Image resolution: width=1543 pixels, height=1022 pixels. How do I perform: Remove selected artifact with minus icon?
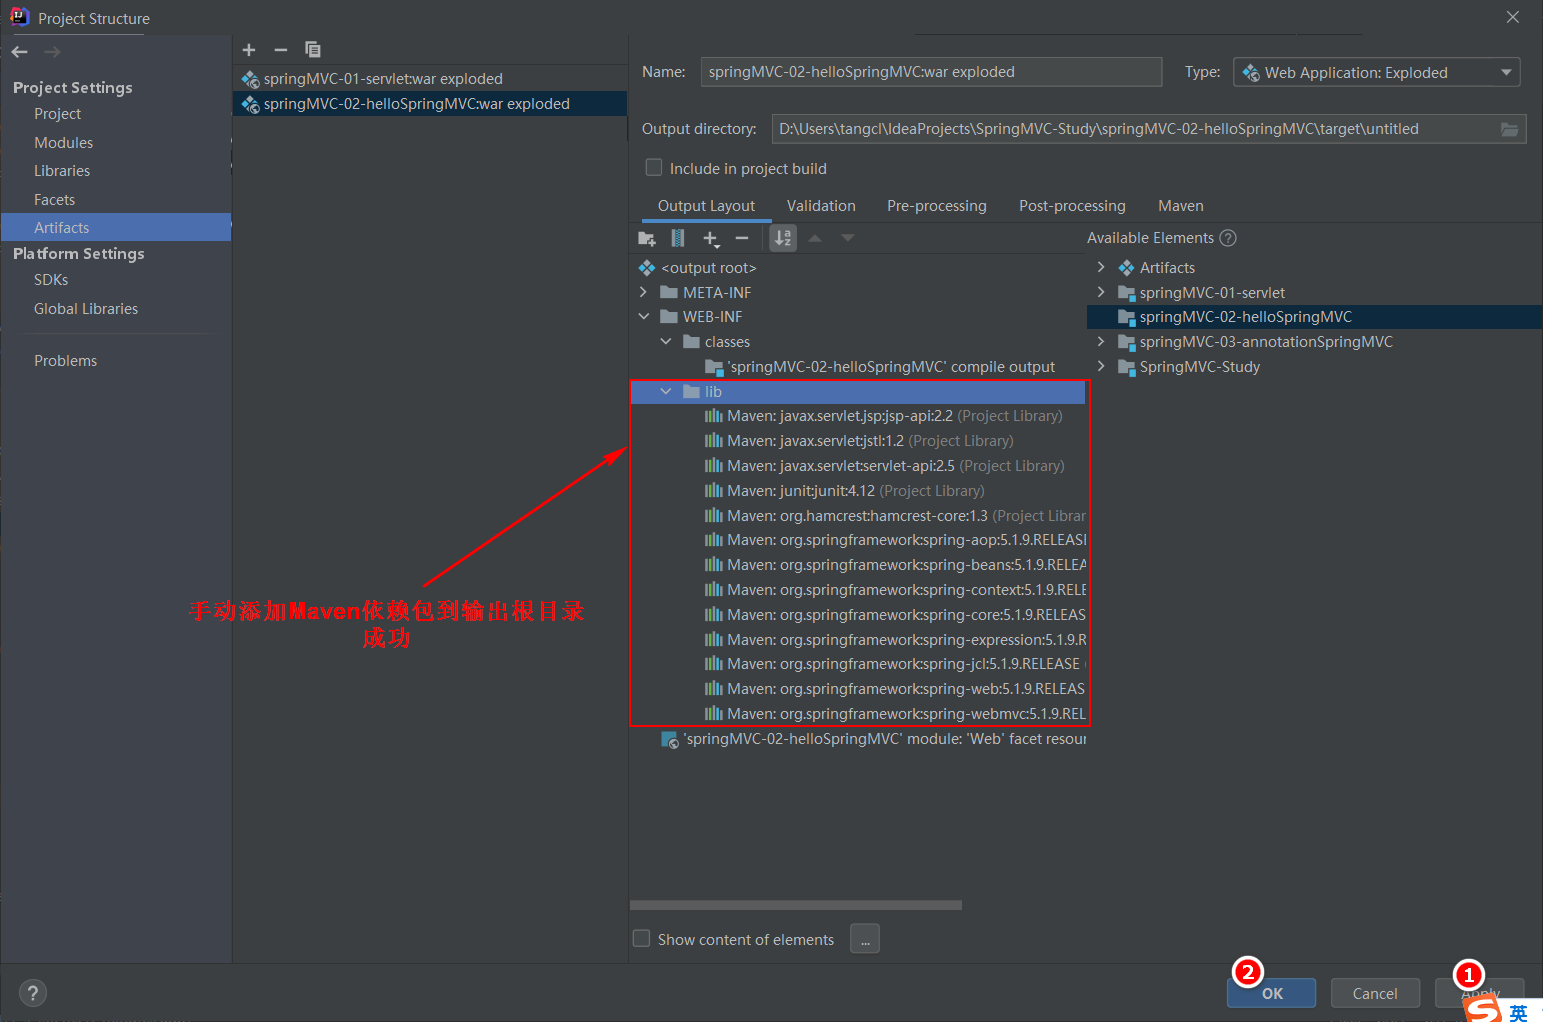(281, 49)
